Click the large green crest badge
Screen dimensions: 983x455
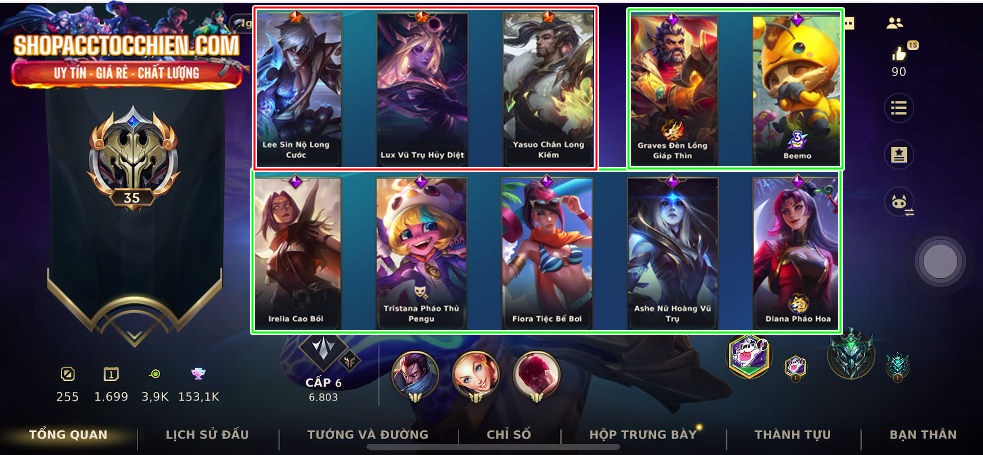[851, 353]
